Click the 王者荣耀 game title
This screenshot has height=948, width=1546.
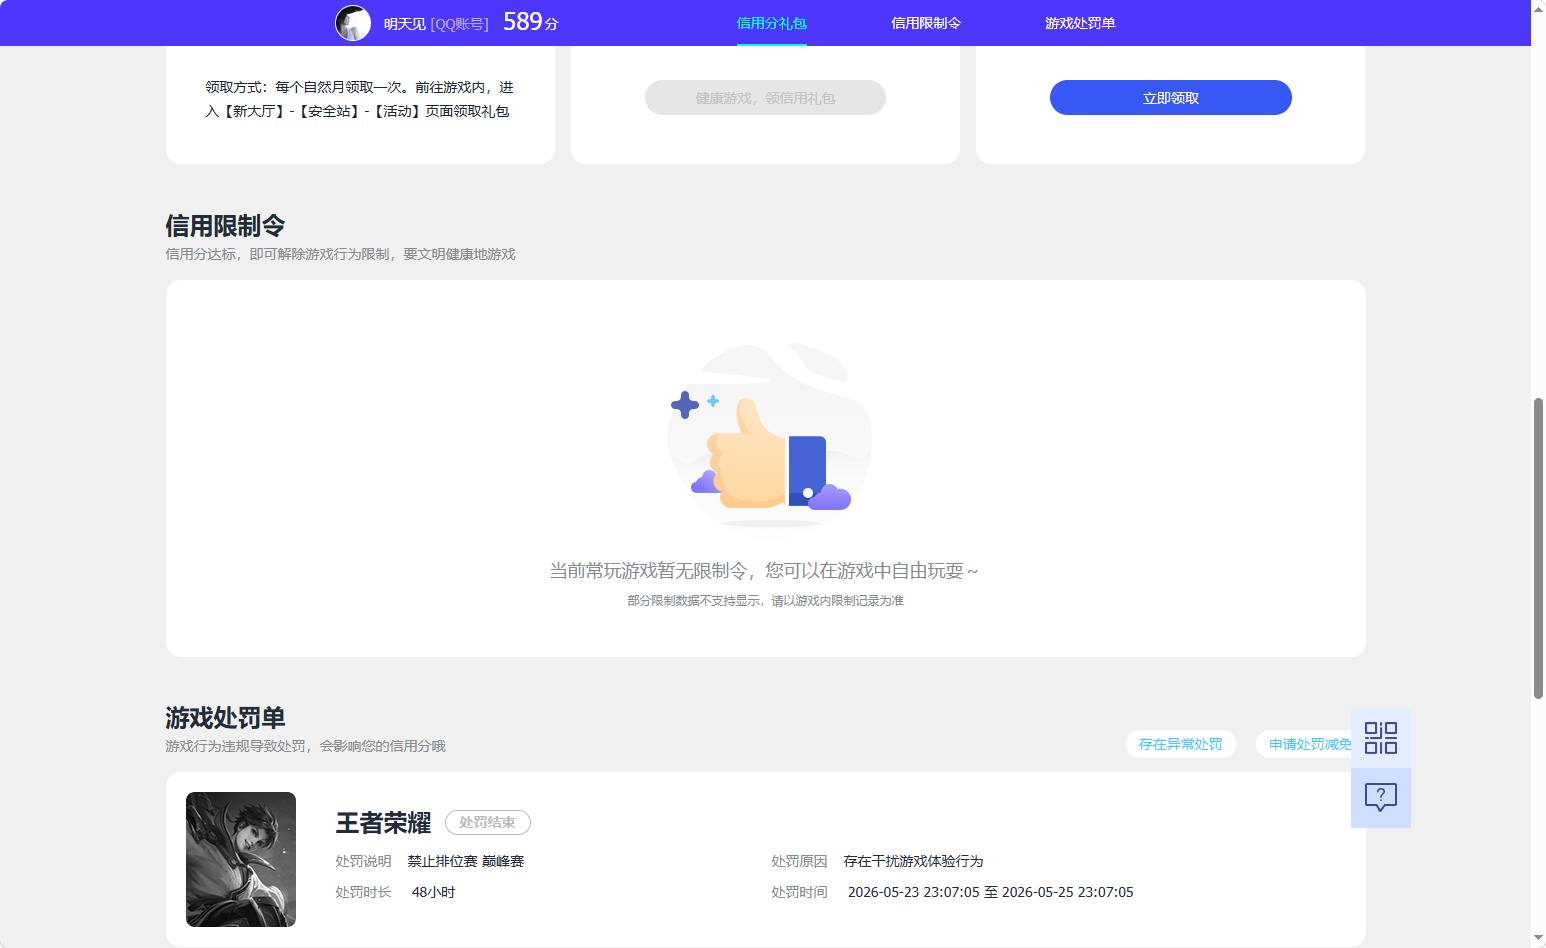[x=383, y=822]
